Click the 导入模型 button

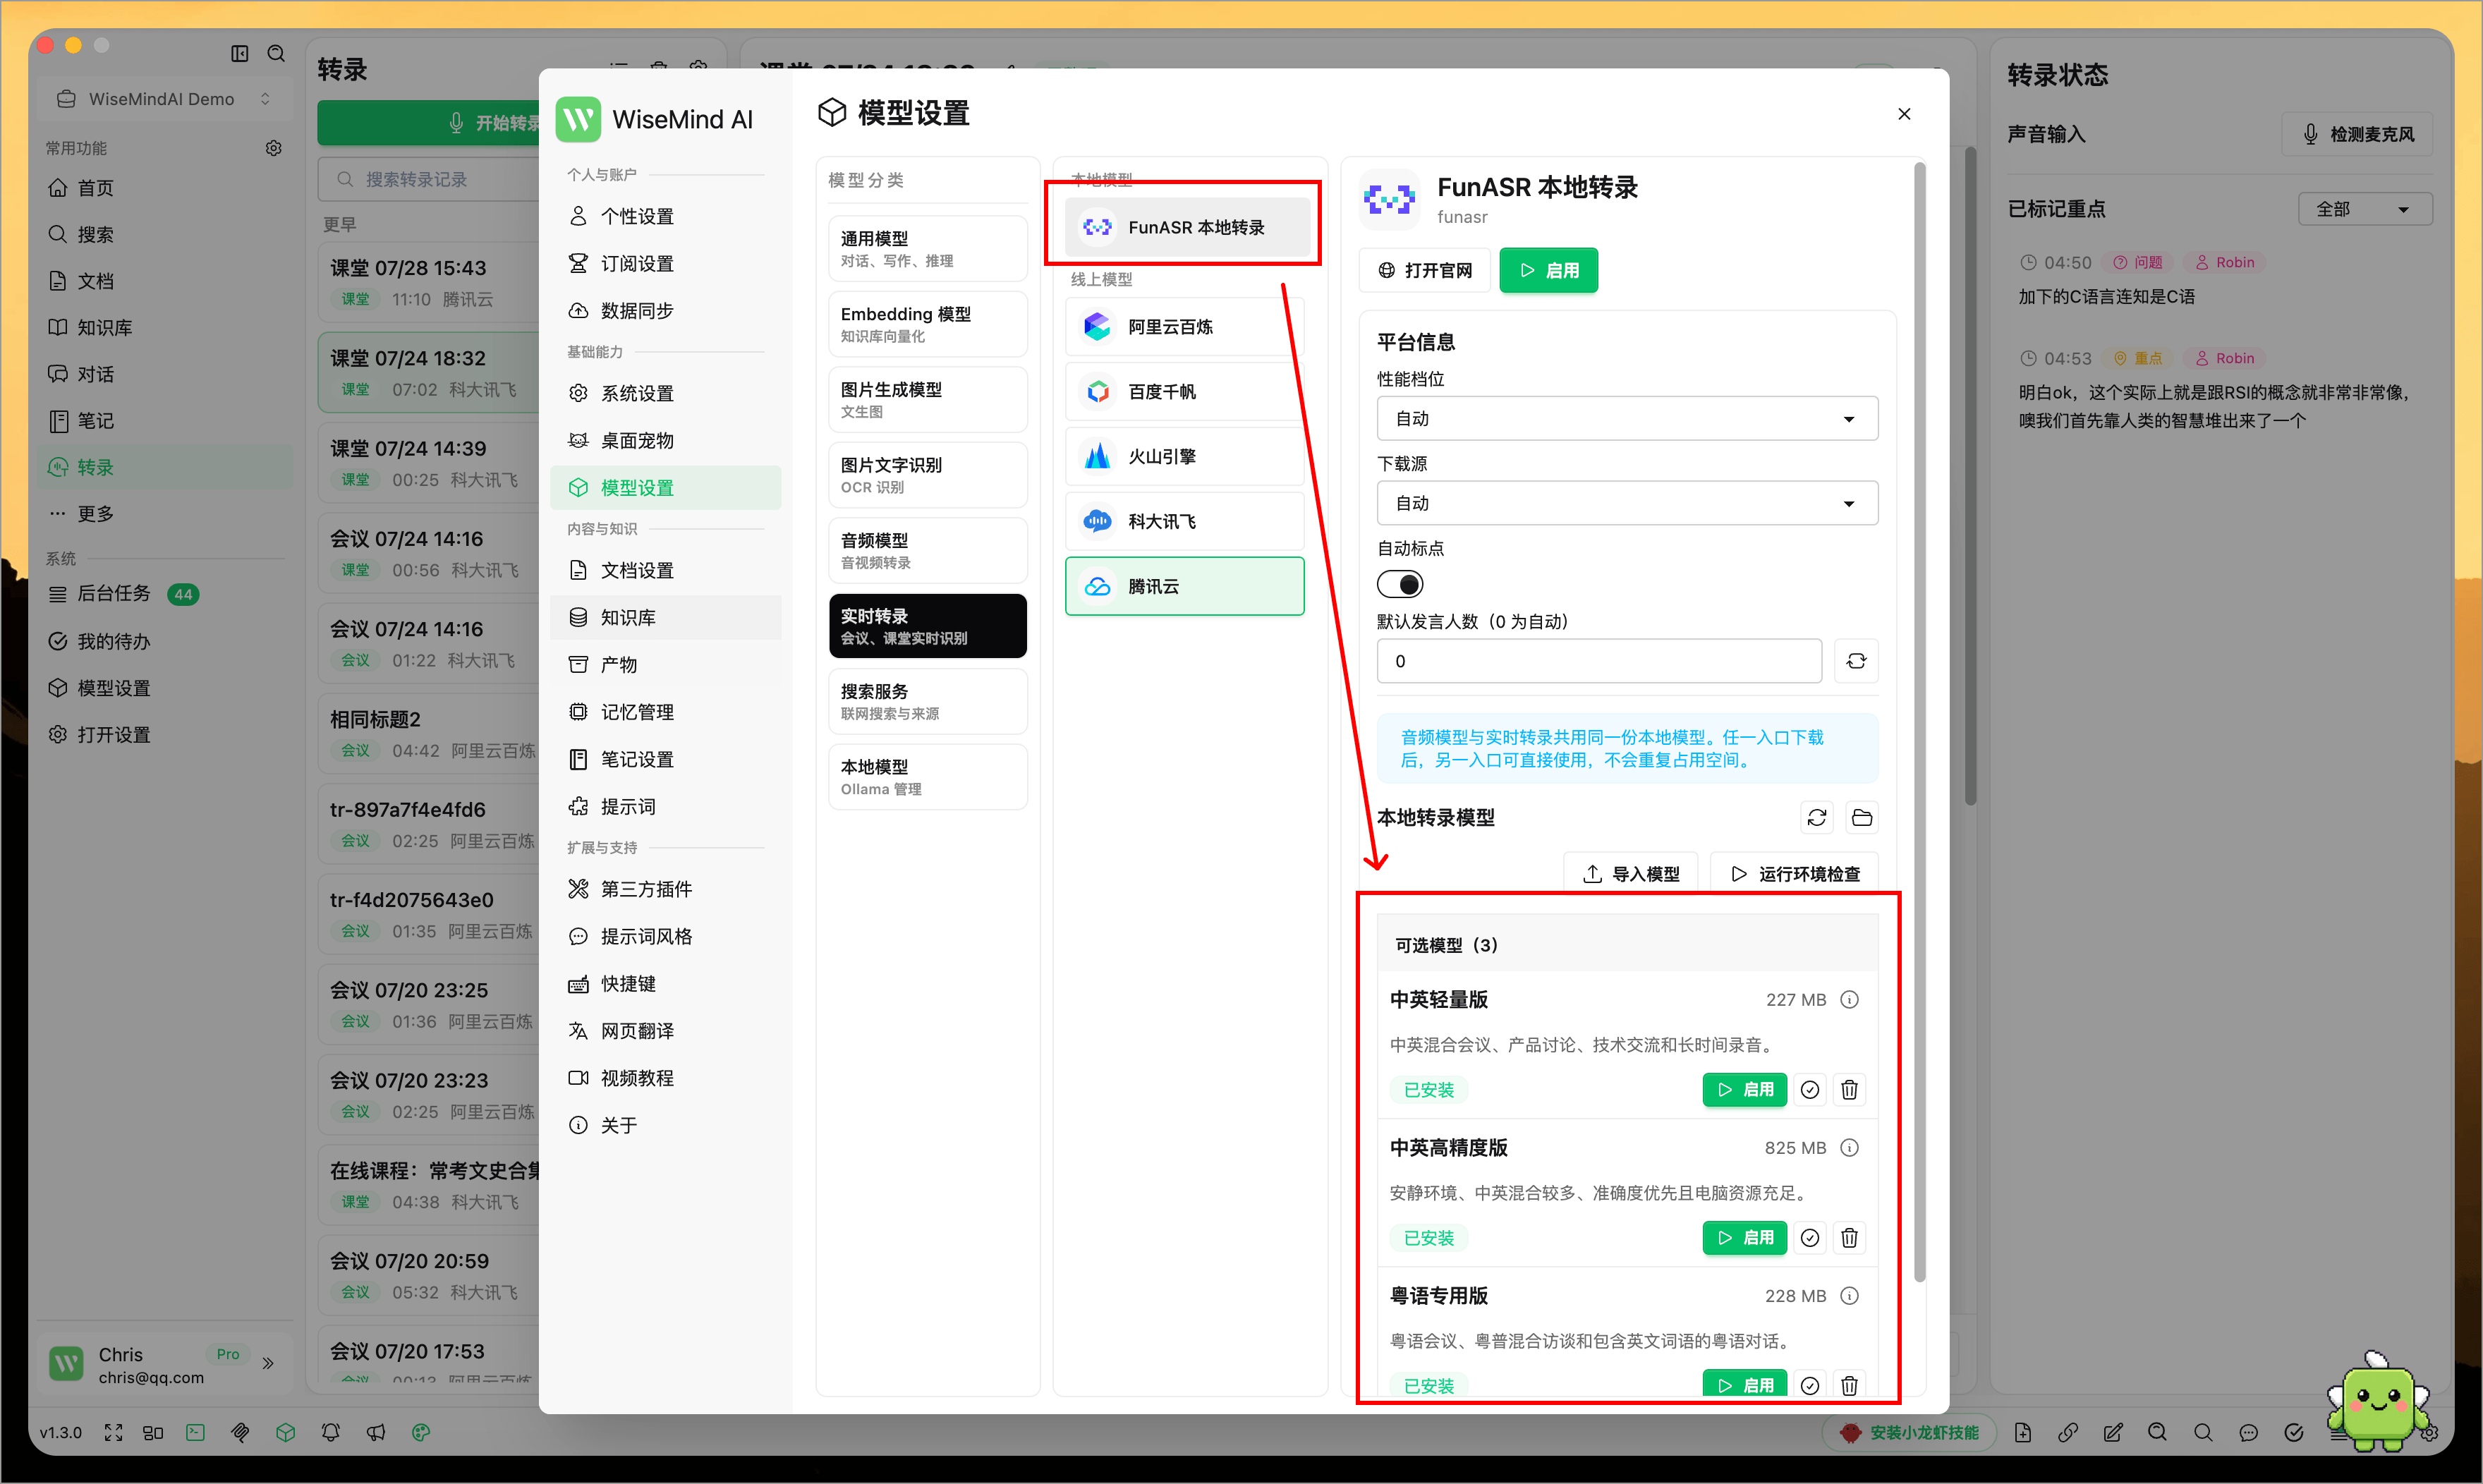coord(1631,874)
